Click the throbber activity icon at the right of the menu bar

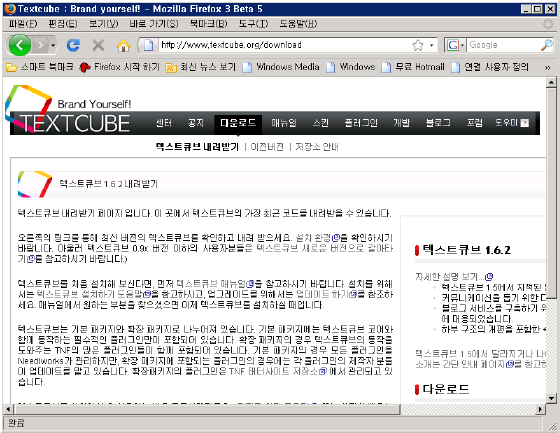click(548, 24)
